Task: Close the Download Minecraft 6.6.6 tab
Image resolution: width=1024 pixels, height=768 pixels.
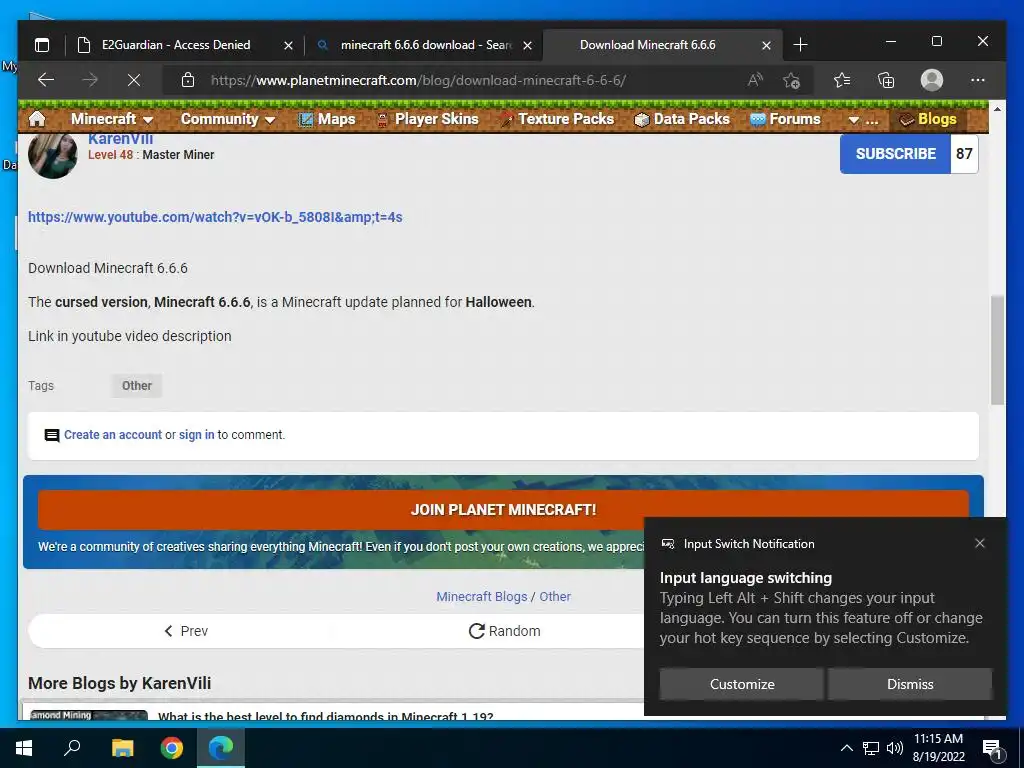Action: coord(767,45)
